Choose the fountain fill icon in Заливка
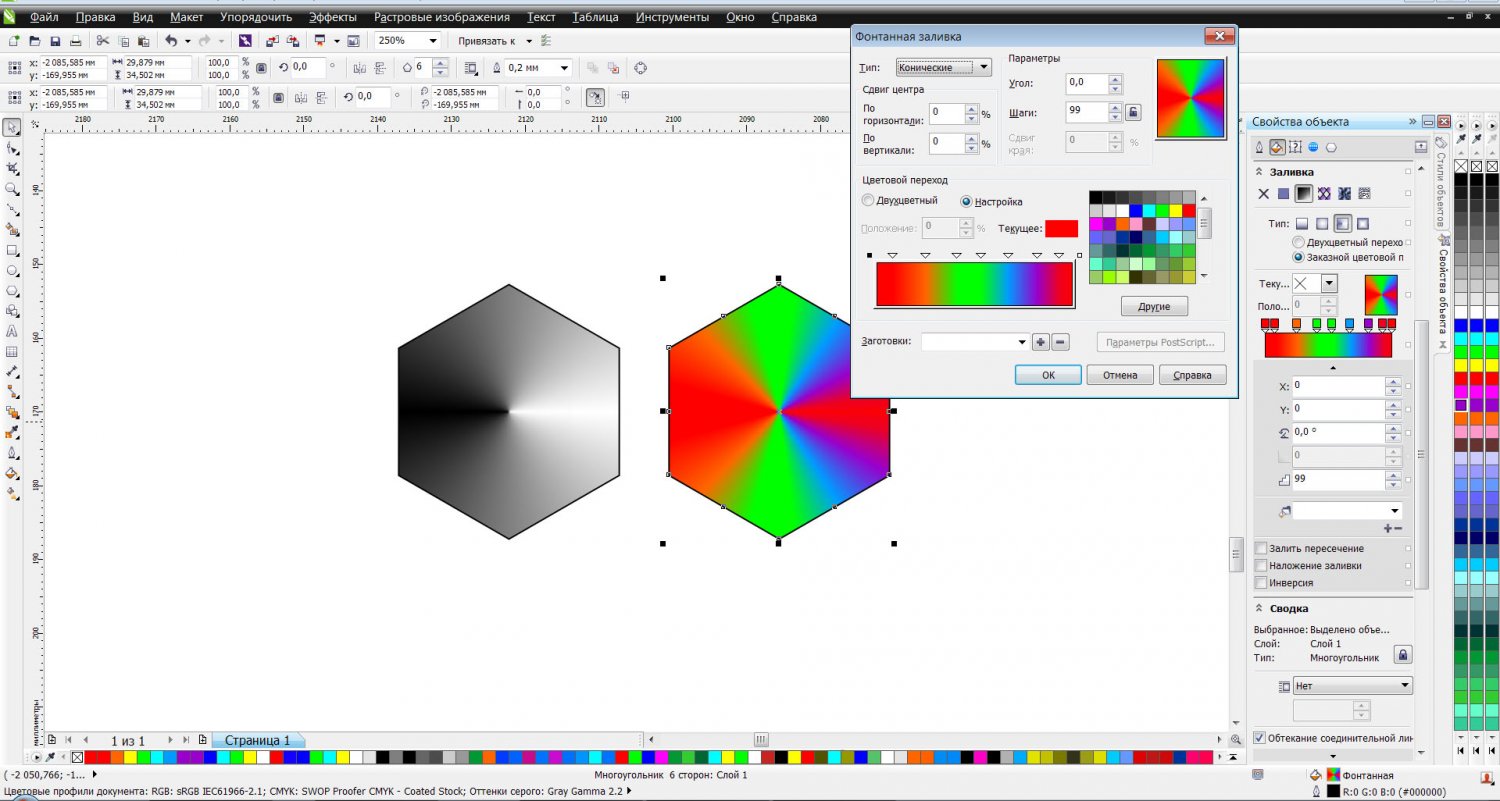The image size is (1500, 801). (1304, 193)
